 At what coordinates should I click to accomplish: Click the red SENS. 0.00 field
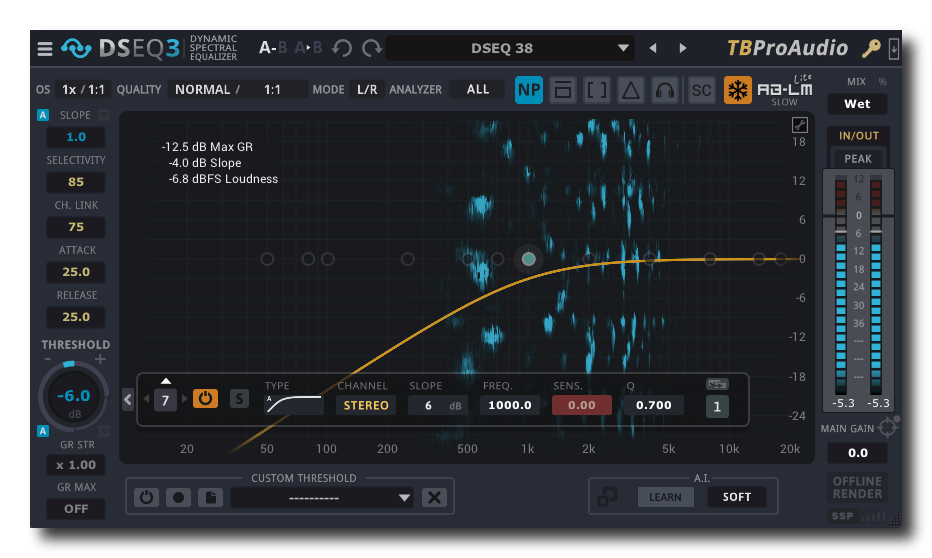click(x=581, y=405)
